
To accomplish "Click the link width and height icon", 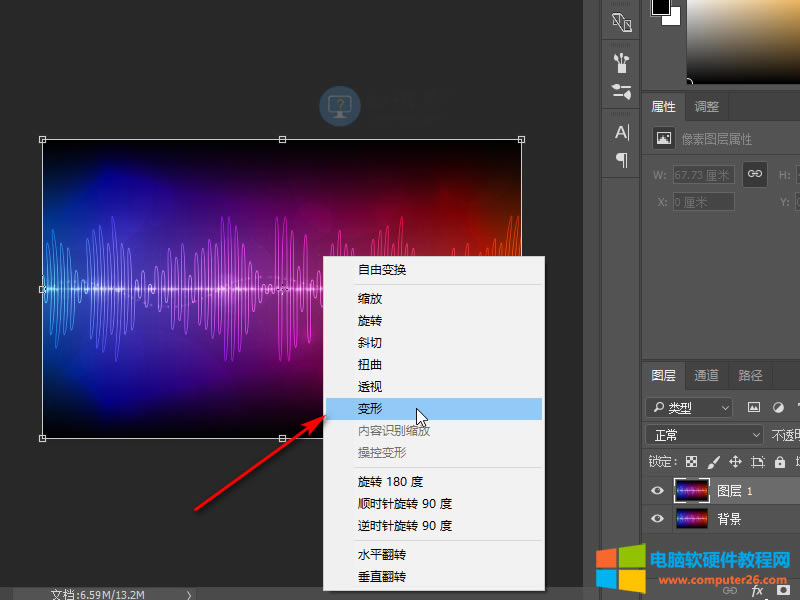I will click(755, 174).
